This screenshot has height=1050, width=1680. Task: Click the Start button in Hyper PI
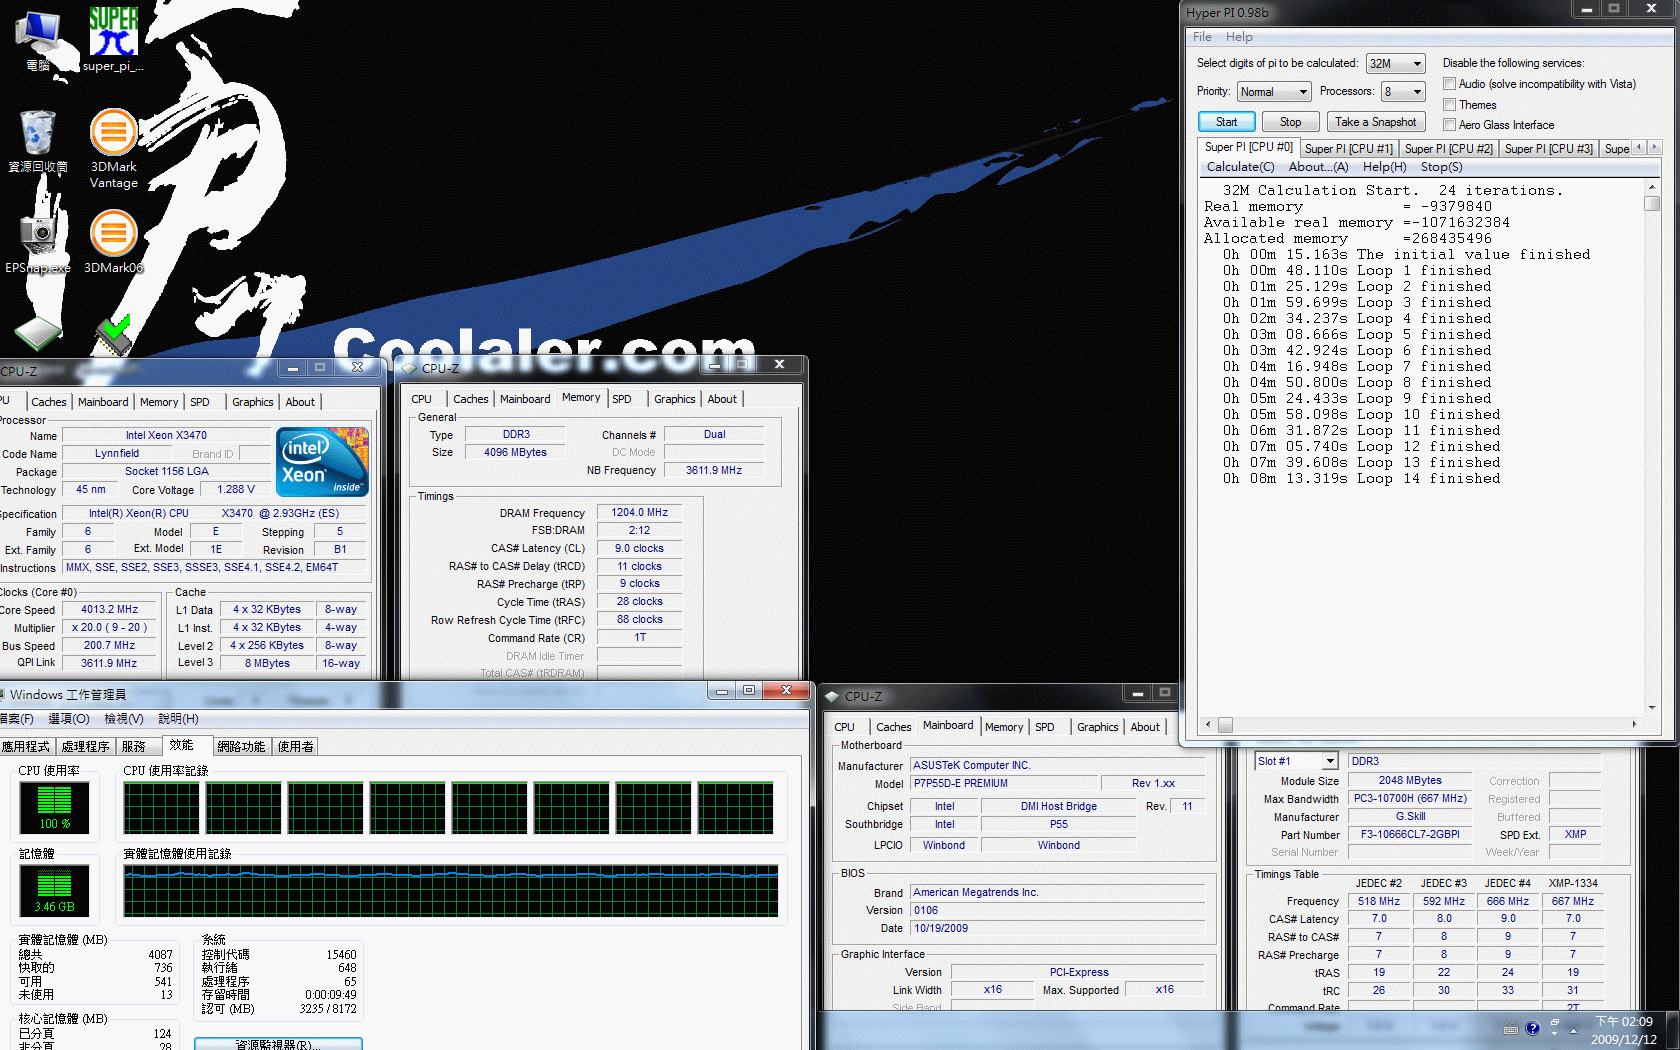[1226, 122]
